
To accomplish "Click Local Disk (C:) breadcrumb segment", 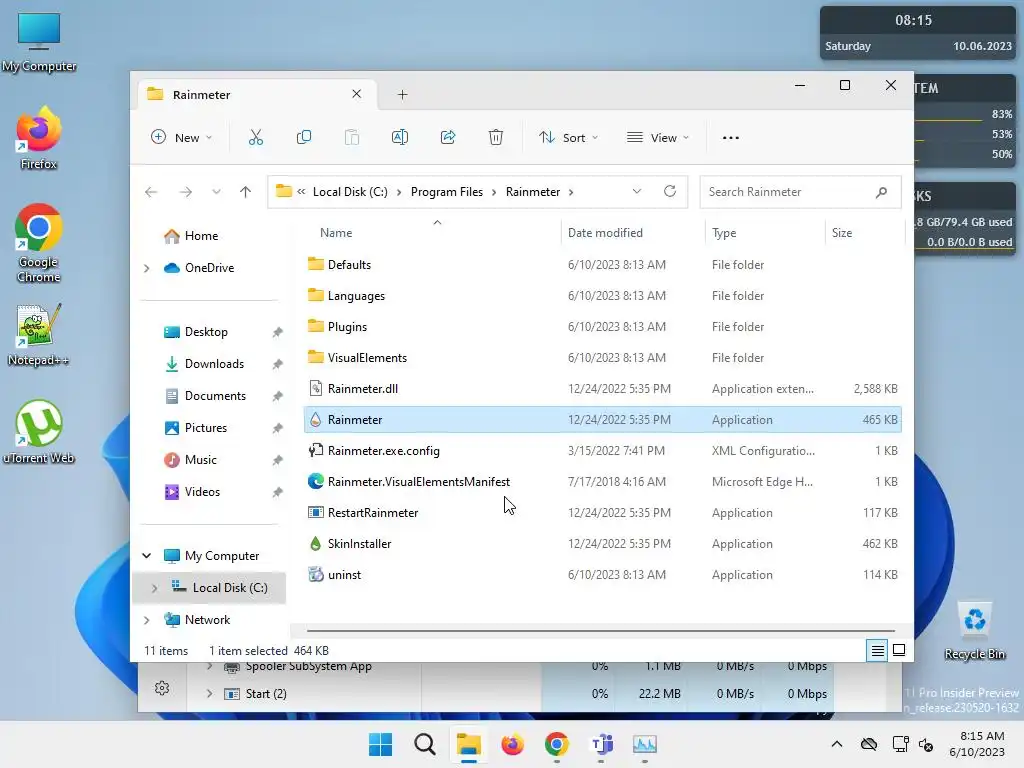I will [350, 192].
